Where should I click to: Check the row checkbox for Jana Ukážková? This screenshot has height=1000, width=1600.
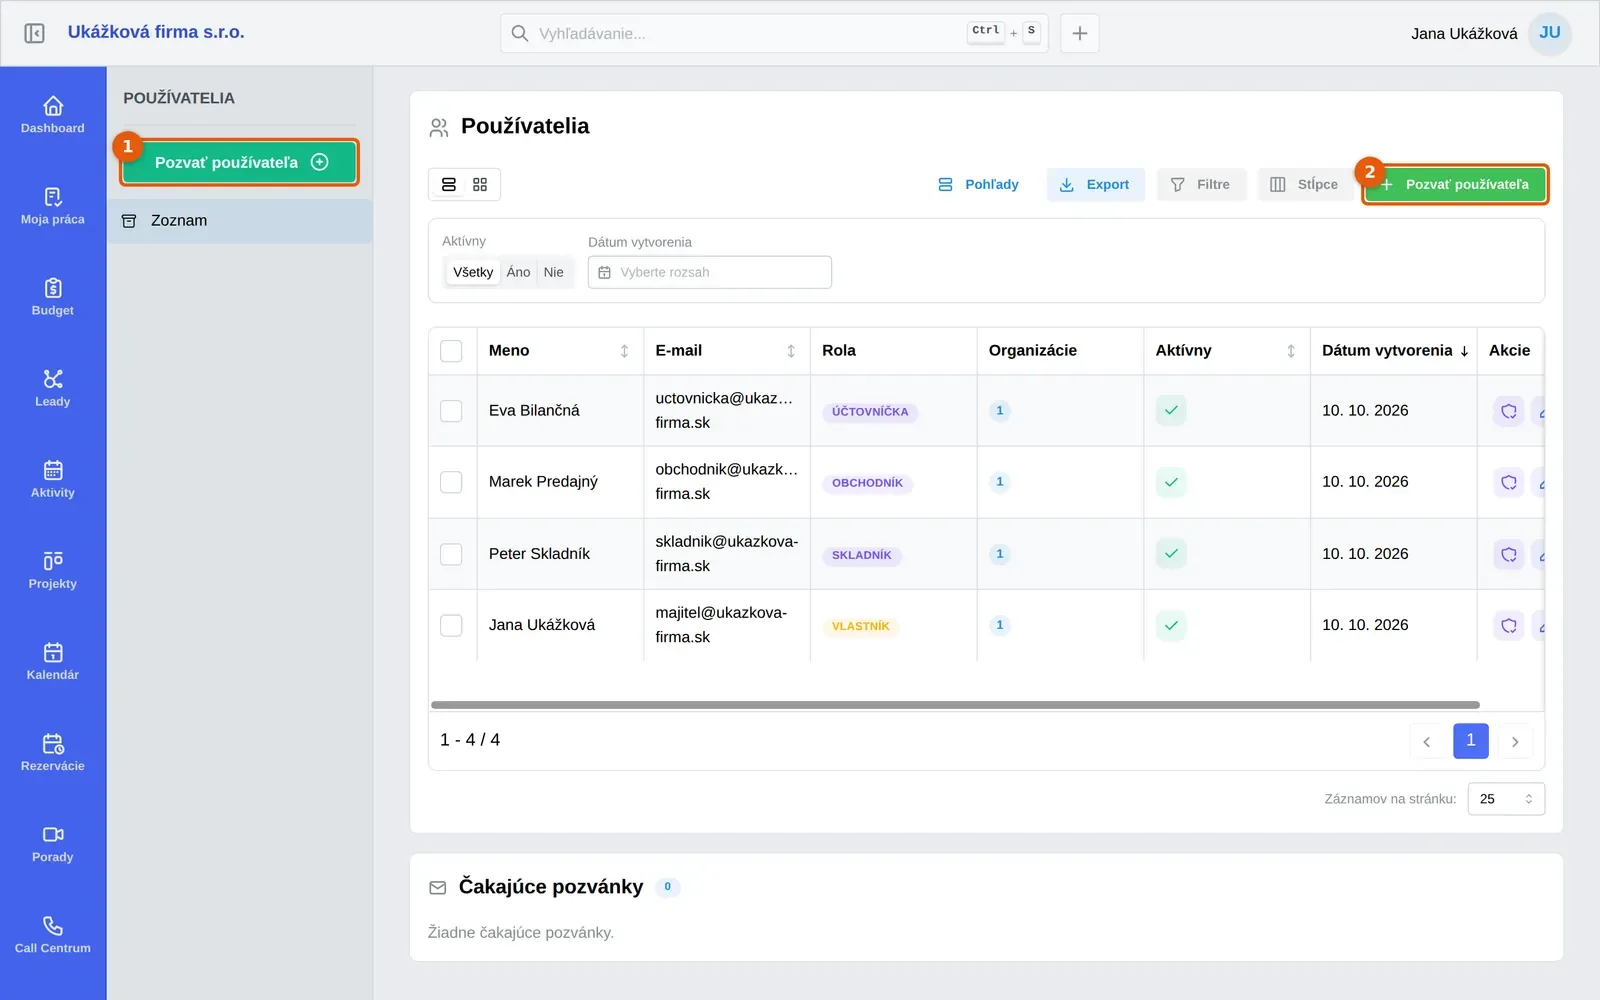[451, 625]
